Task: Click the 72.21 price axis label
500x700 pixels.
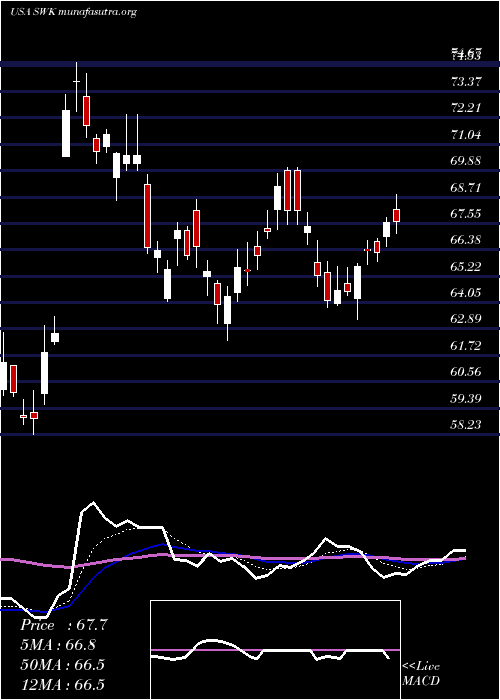Action: (466, 108)
